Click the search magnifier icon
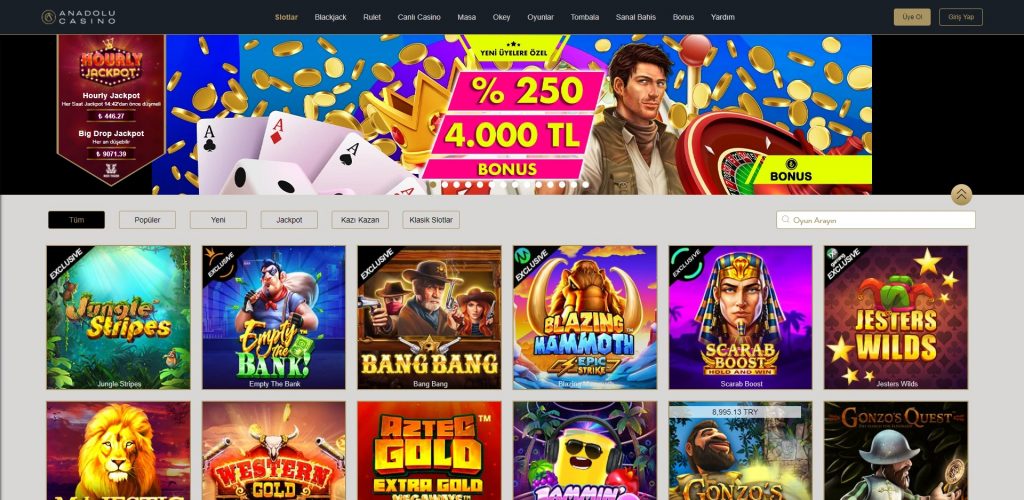 786,220
